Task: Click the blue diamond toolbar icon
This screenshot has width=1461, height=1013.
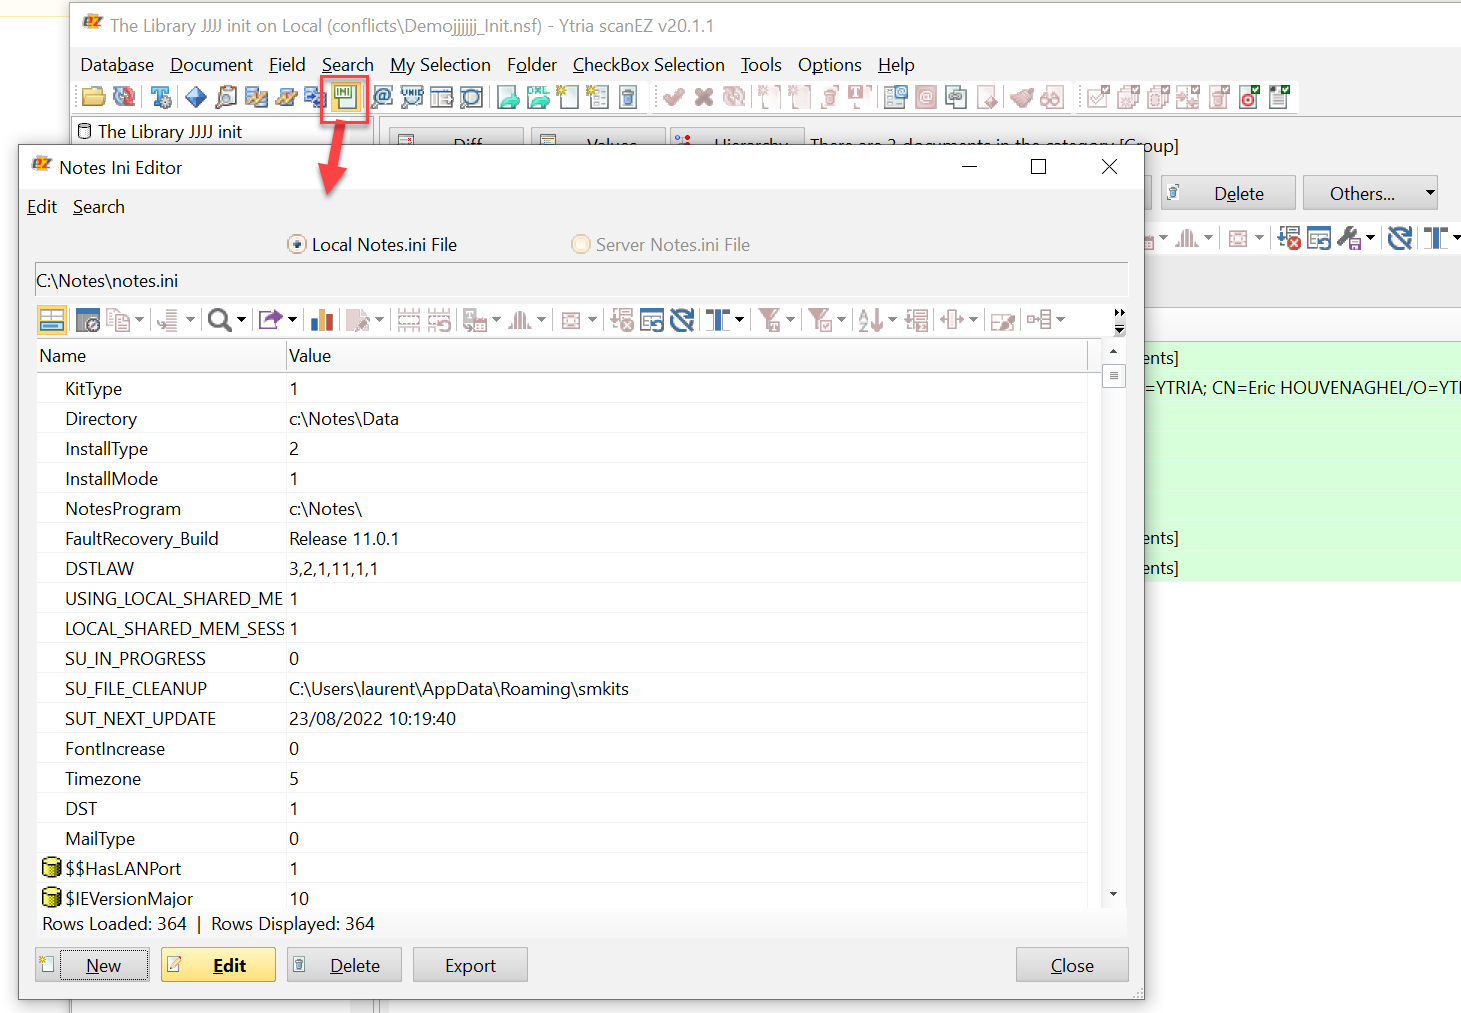Action: 196,97
